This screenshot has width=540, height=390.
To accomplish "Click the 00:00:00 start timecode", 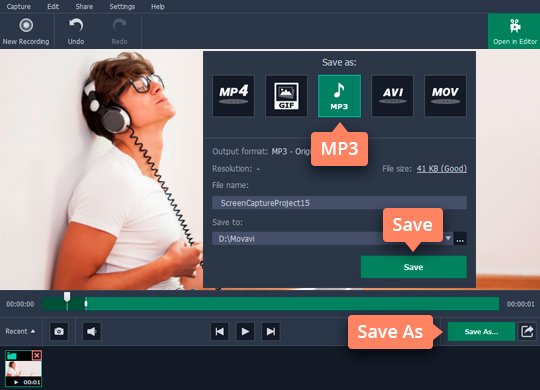I will [x=20, y=304].
